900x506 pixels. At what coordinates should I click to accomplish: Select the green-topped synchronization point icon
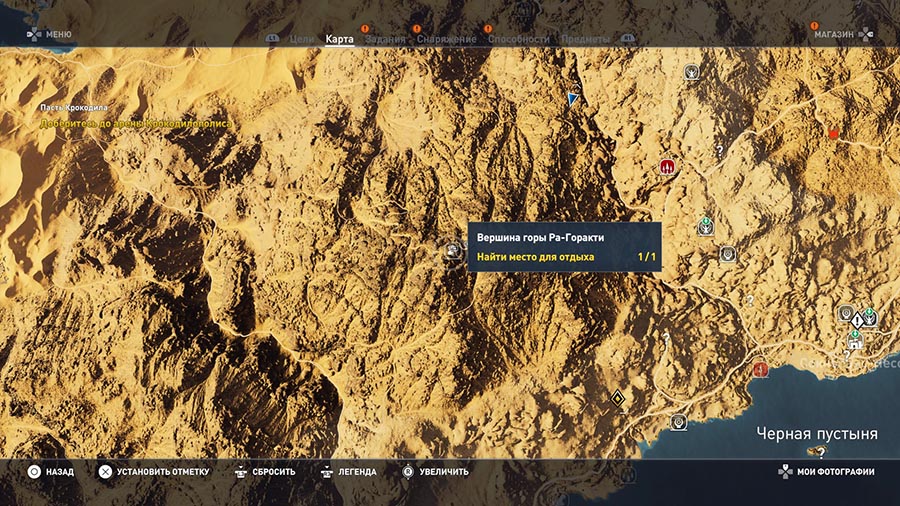tap(706, 225)
